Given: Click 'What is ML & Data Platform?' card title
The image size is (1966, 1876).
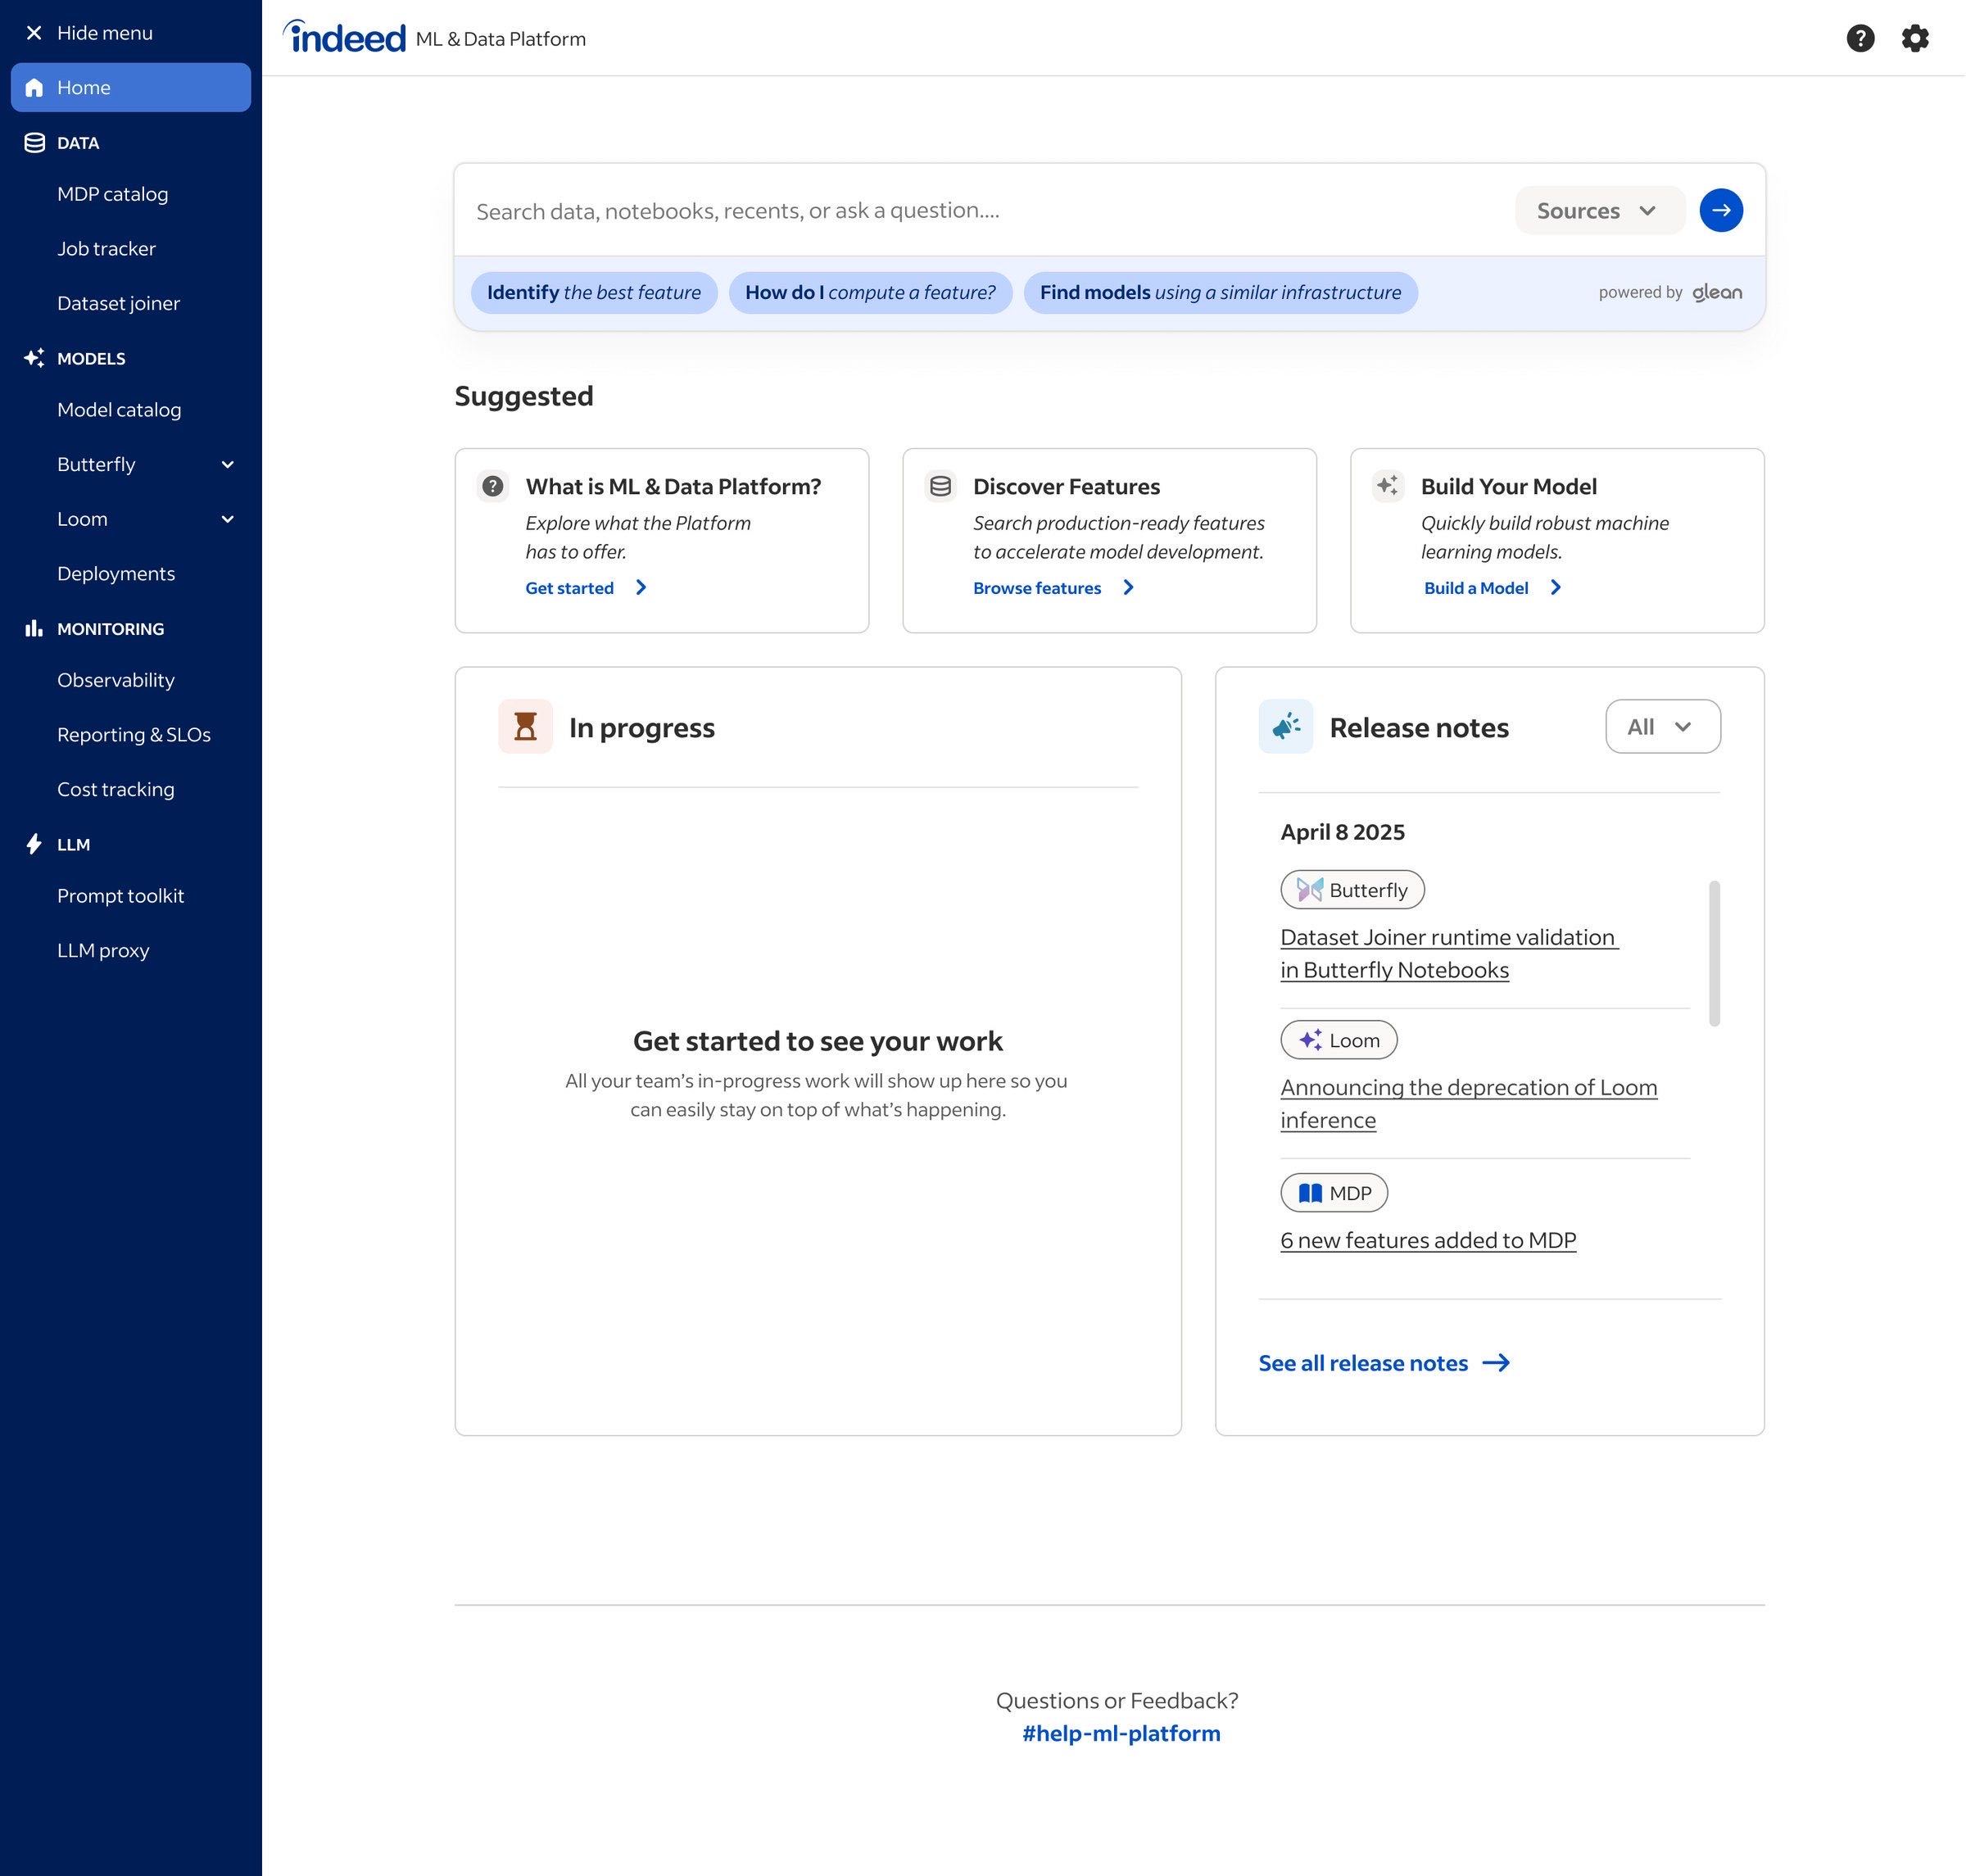Looking at the screenshot, I should point(673,486).
